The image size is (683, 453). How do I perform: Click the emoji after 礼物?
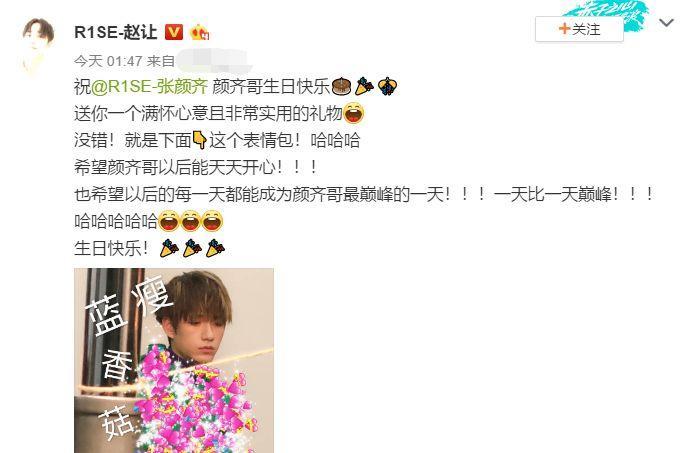click(x=354, y=114)
